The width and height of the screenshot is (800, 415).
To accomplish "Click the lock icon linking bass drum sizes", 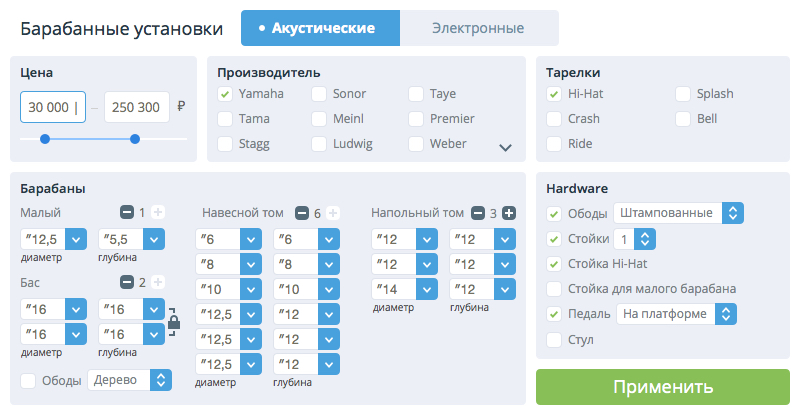I will click(x=174, y=321).
